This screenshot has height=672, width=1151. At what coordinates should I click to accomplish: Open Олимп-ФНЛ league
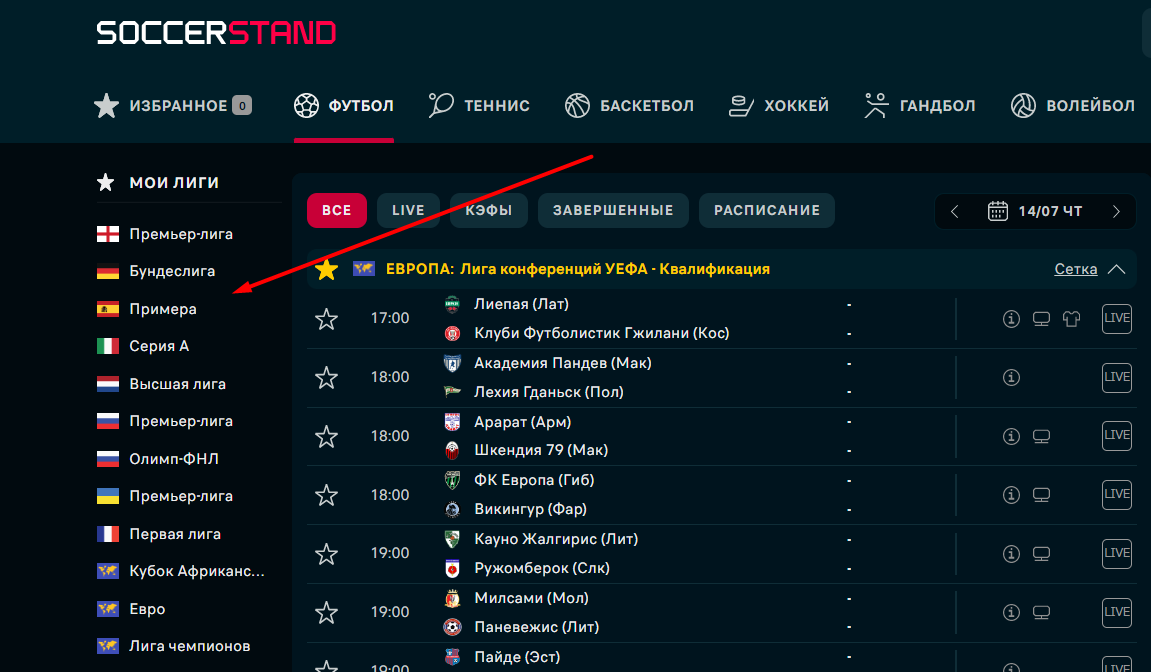pyautogui.click(x=158, y=459)
